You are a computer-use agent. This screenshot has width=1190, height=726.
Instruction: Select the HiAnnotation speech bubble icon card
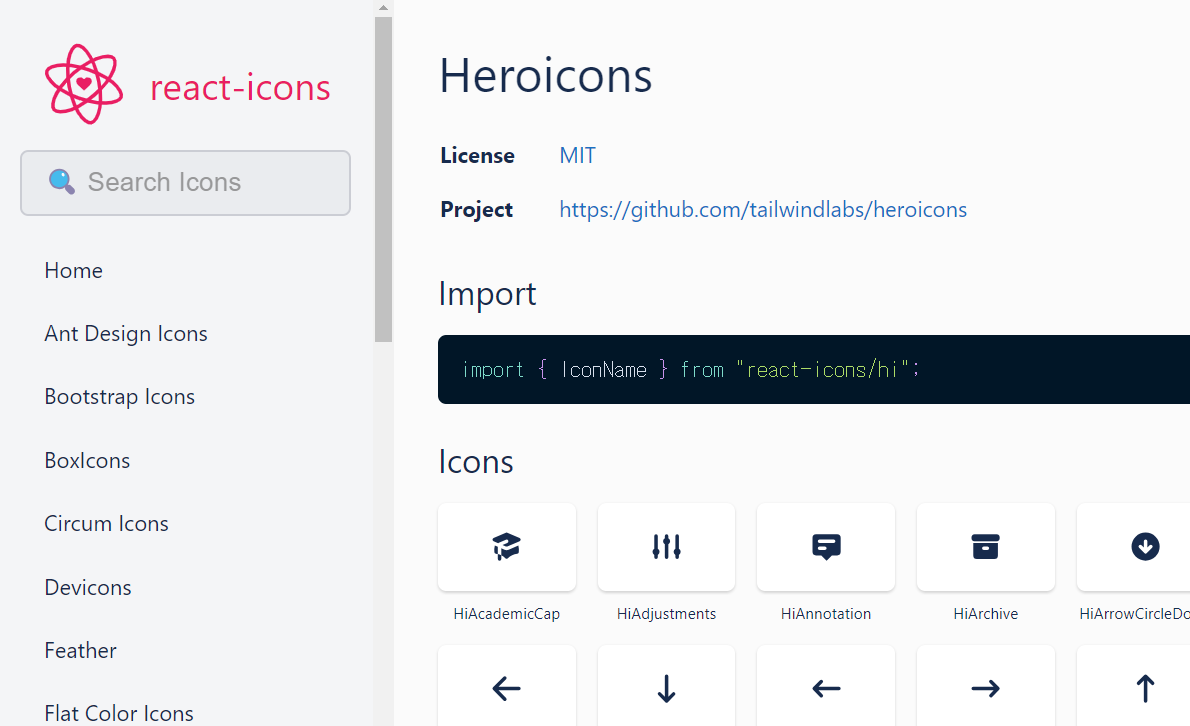pyautogui.click(x=826, y=547)
